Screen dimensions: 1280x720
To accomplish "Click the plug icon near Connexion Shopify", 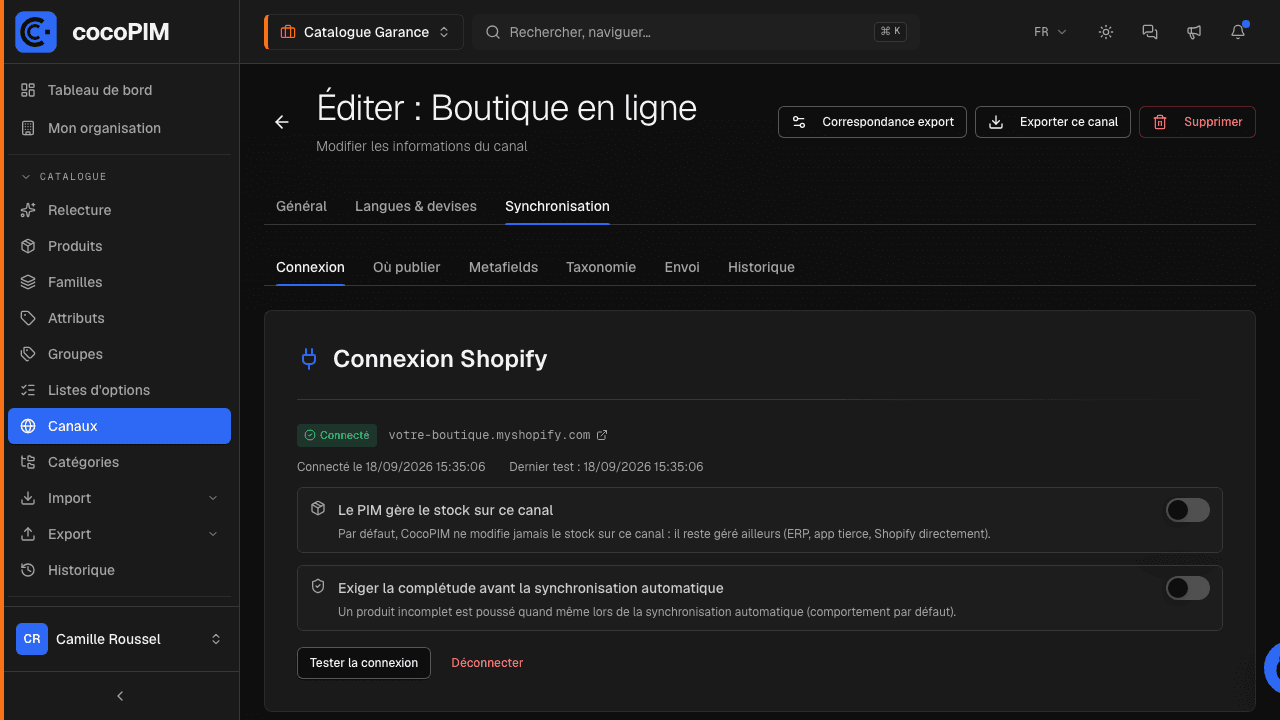I will point(309,359).
